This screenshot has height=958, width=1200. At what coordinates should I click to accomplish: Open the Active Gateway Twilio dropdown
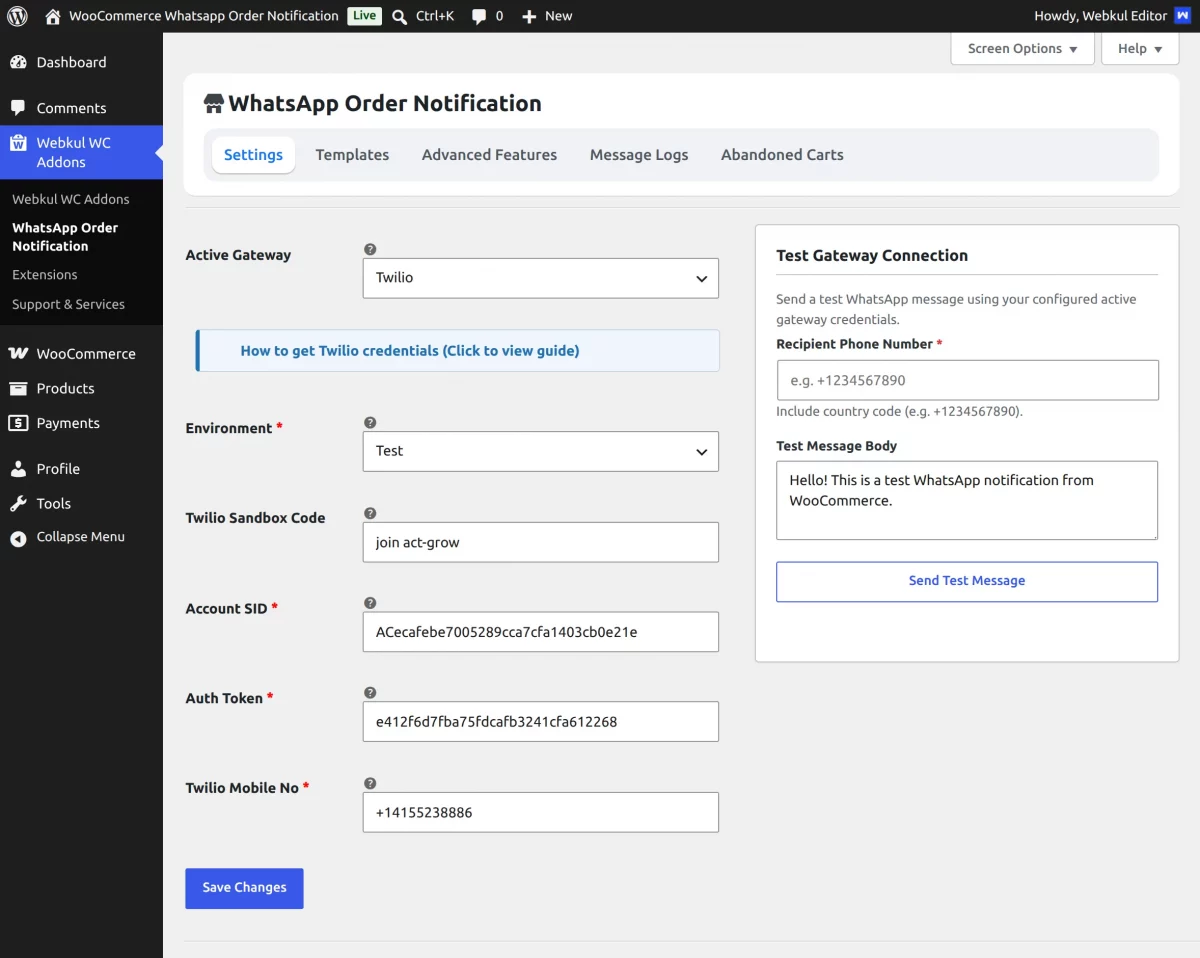[541, 278]
